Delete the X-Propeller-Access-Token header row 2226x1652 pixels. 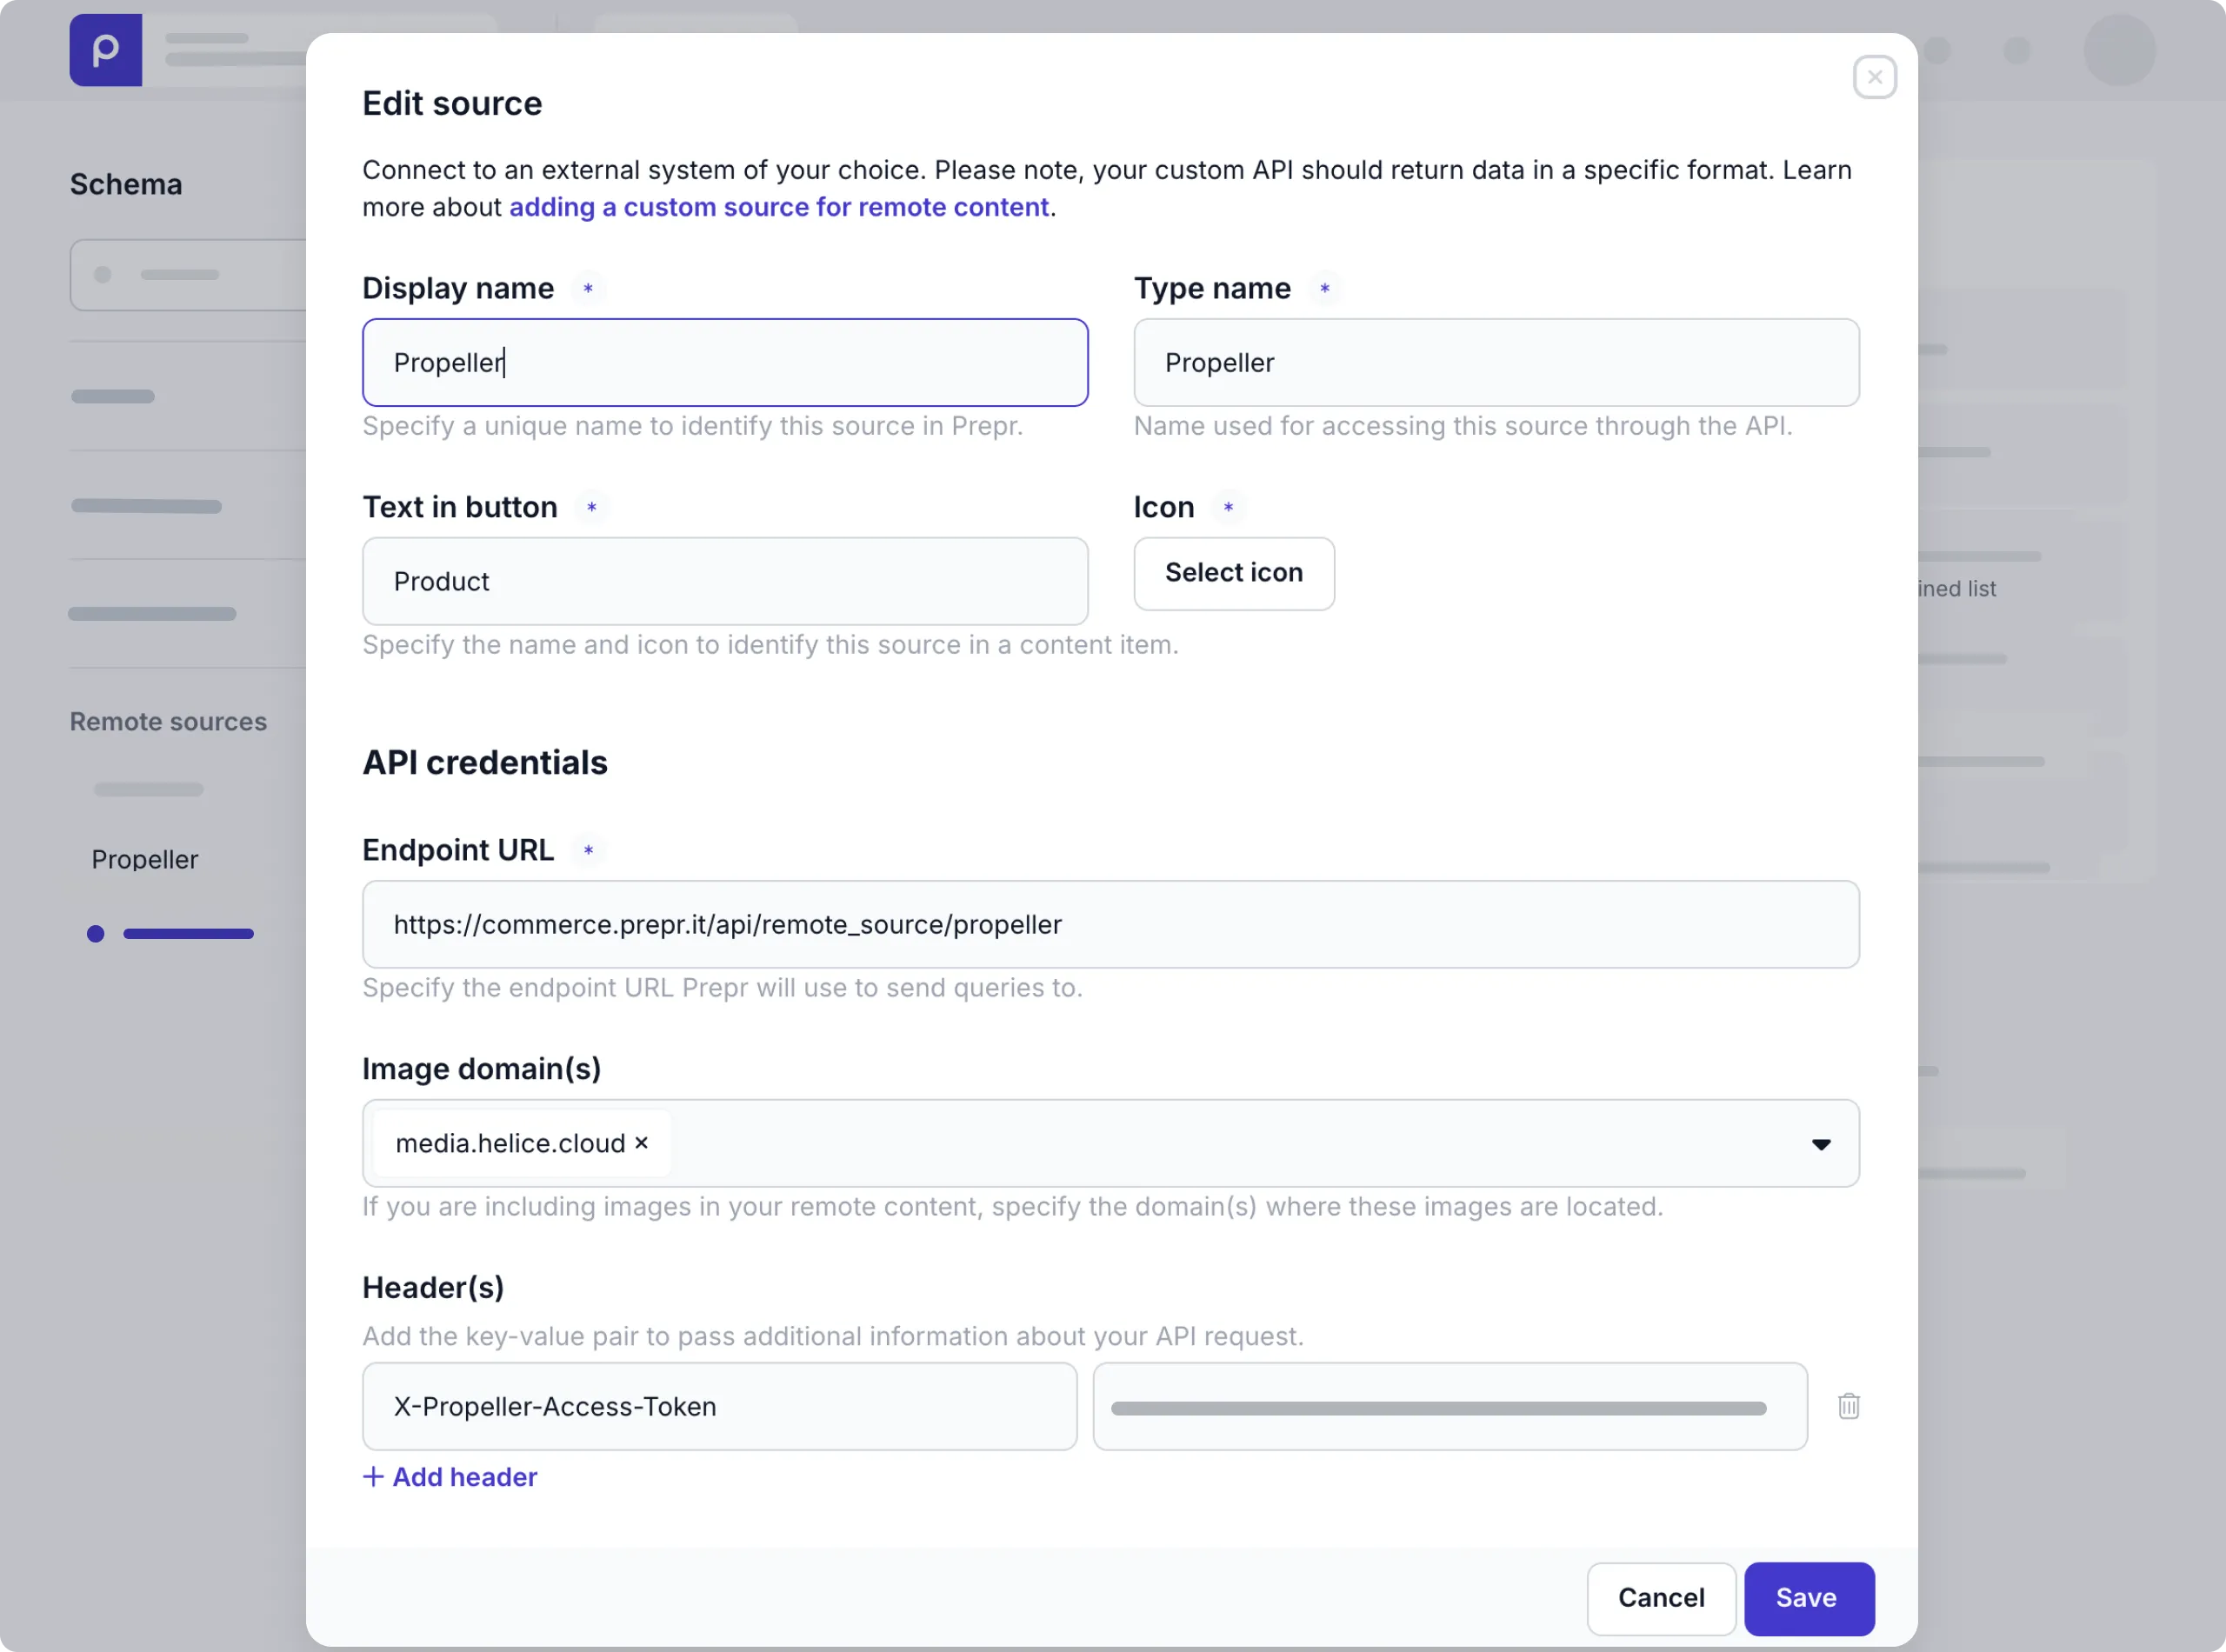click(x=1848, y=1406)
